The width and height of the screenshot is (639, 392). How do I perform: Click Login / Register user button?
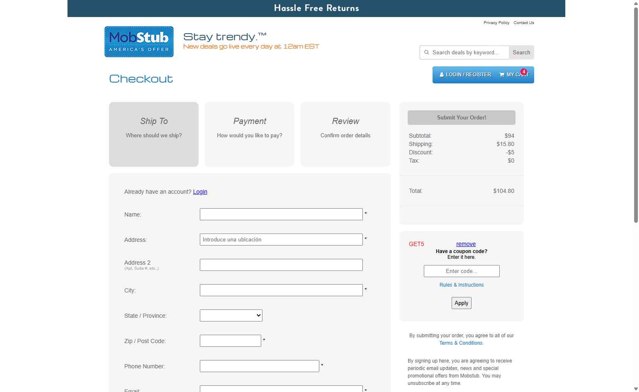click(x=465, y=75)
